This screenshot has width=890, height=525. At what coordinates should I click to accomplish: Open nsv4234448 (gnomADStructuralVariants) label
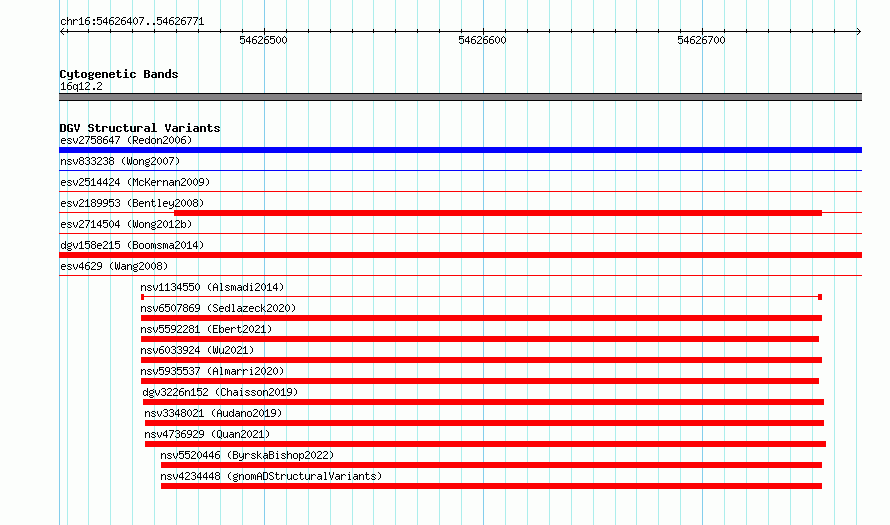271,476
